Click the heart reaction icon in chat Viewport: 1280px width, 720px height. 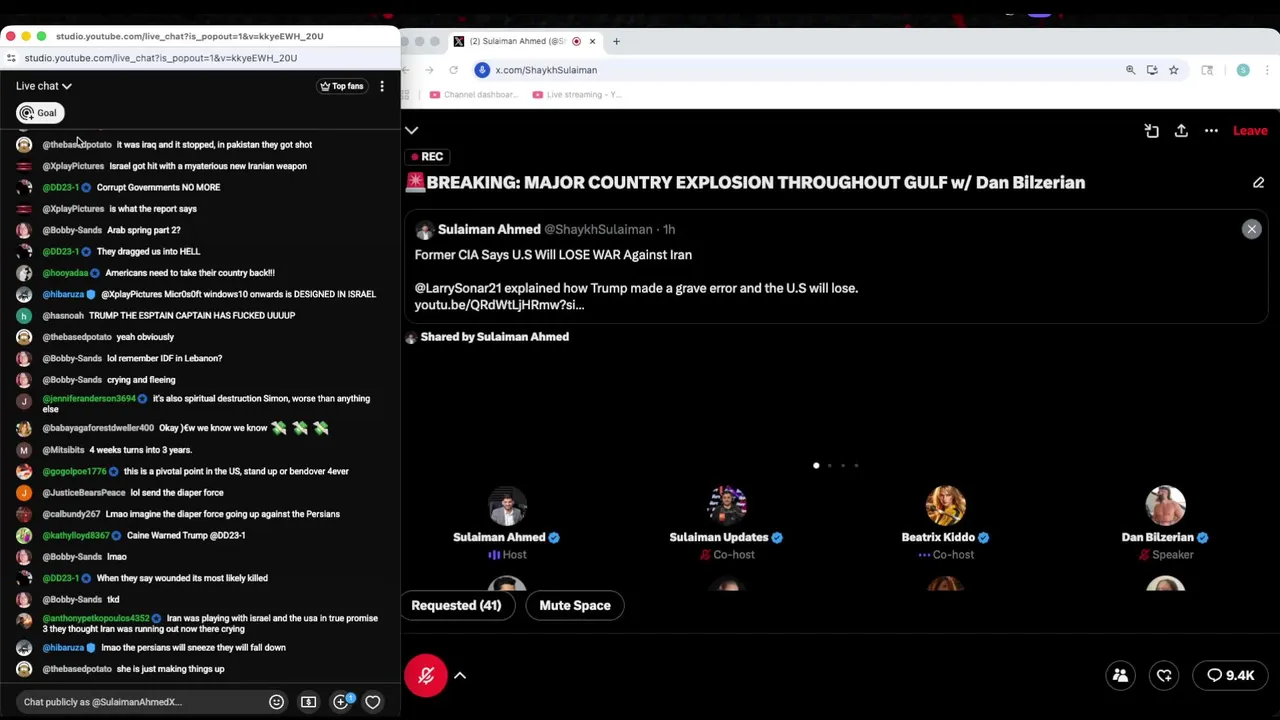tap(372, 702)
